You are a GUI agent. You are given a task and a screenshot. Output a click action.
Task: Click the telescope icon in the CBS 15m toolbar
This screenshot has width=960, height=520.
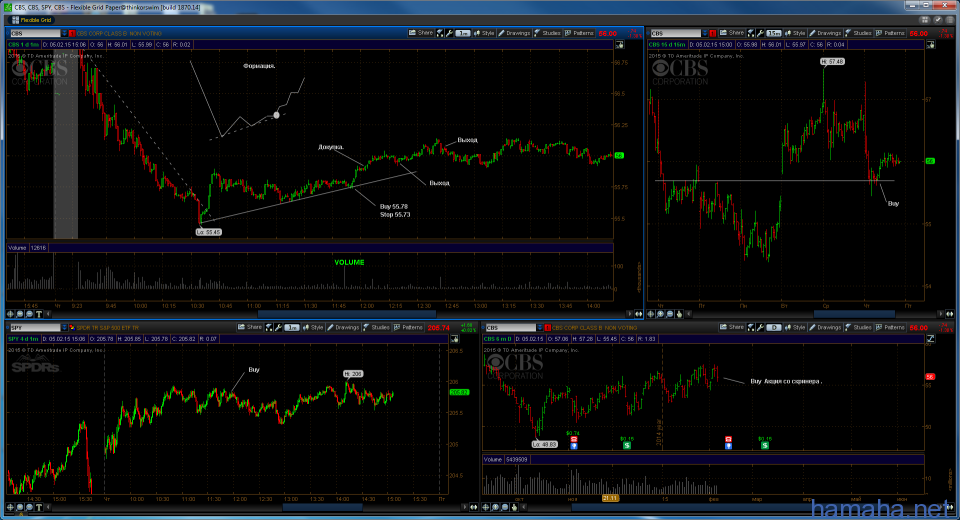click(x=751, y=33)
